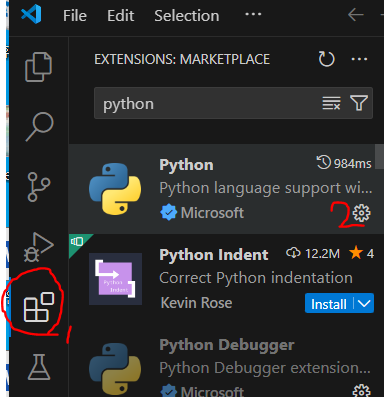Click the Python extension logo
Viewport: 384px width, 397px height.
tap(115, 189)
